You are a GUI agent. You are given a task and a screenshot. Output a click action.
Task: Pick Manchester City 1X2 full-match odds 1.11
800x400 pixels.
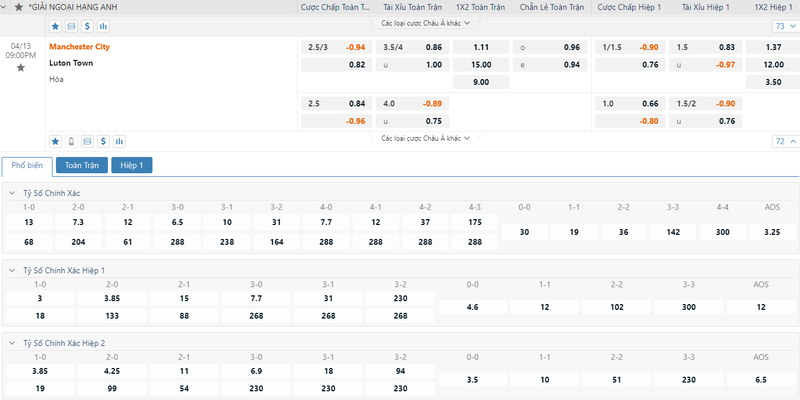481,47
